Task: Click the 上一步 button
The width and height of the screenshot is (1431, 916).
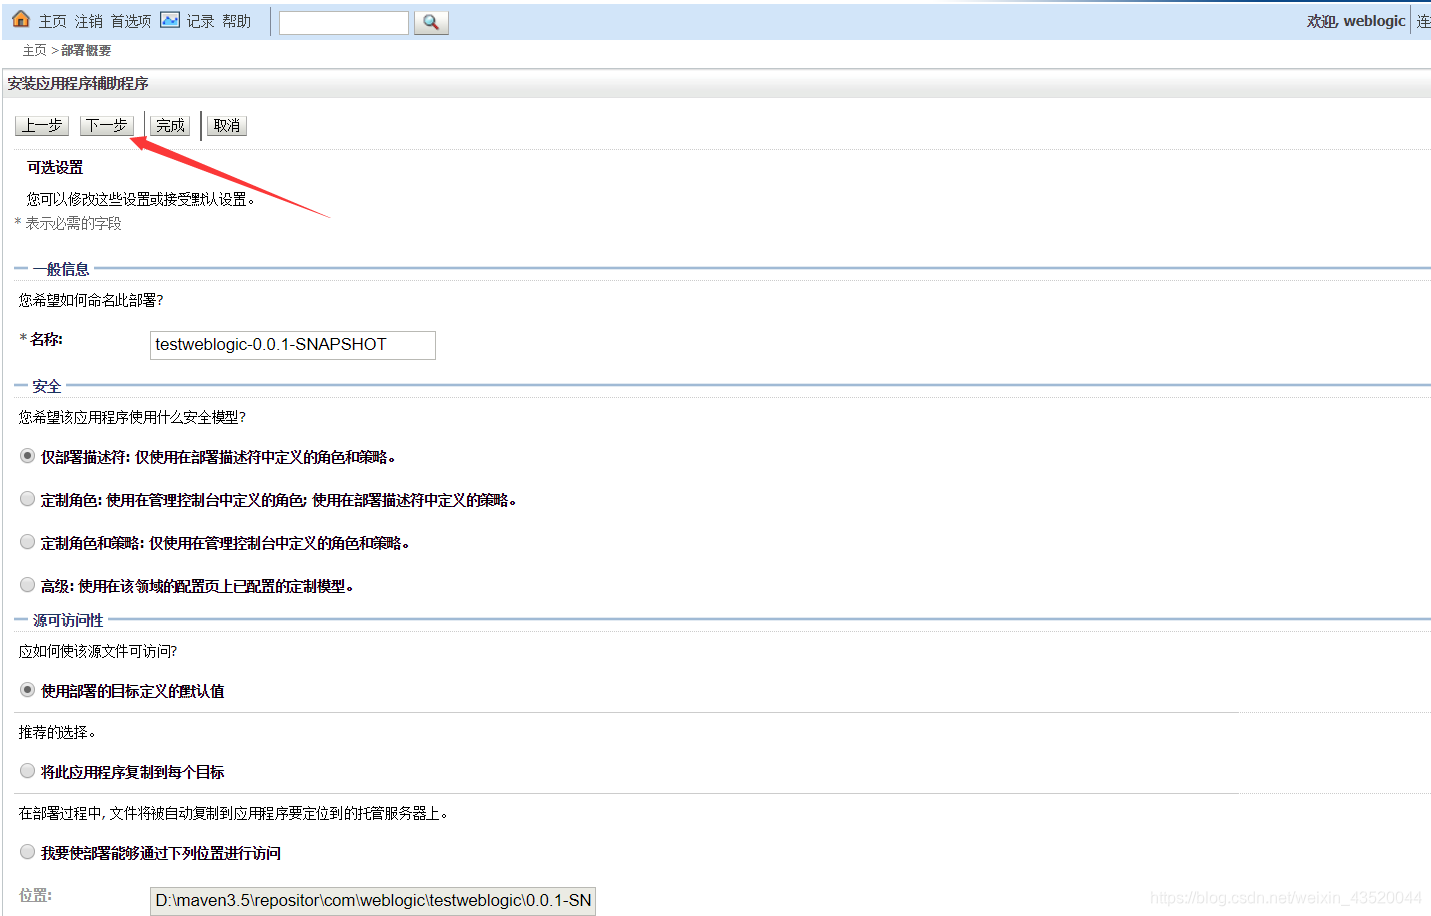Action: pyautogui.click(x=42, y=125)
